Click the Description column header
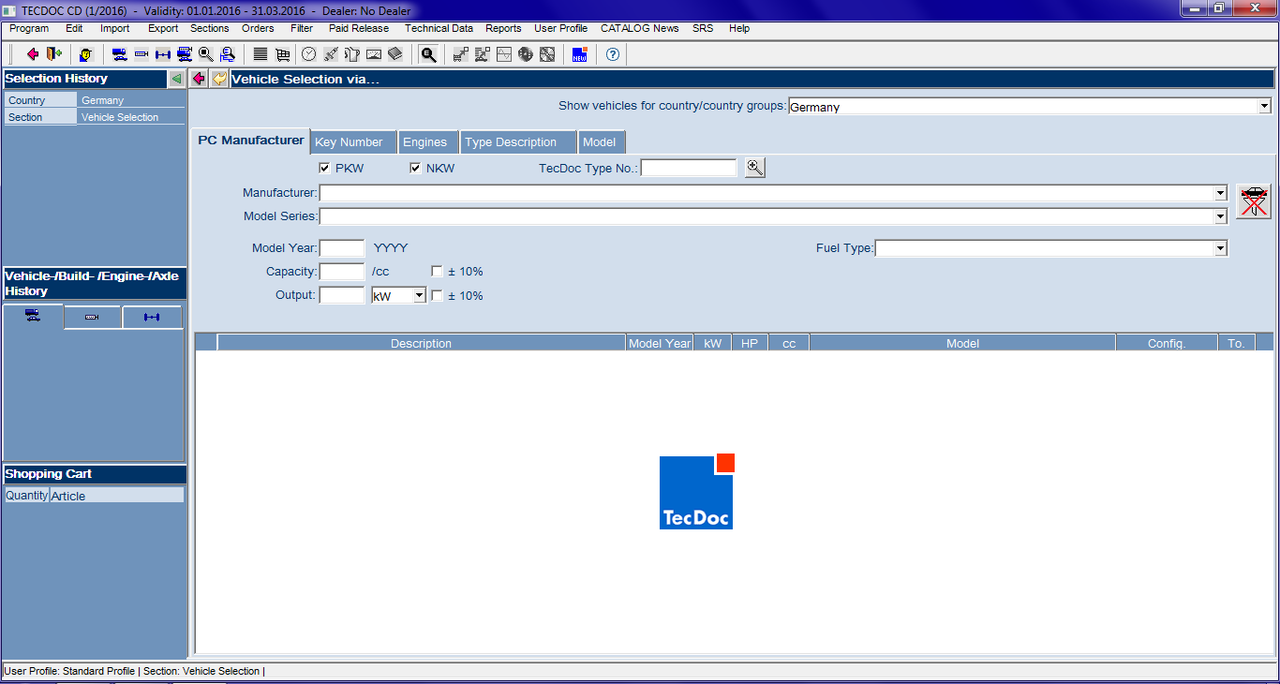This screenshot has height=684, width=1280. click(x=421, y=343)
